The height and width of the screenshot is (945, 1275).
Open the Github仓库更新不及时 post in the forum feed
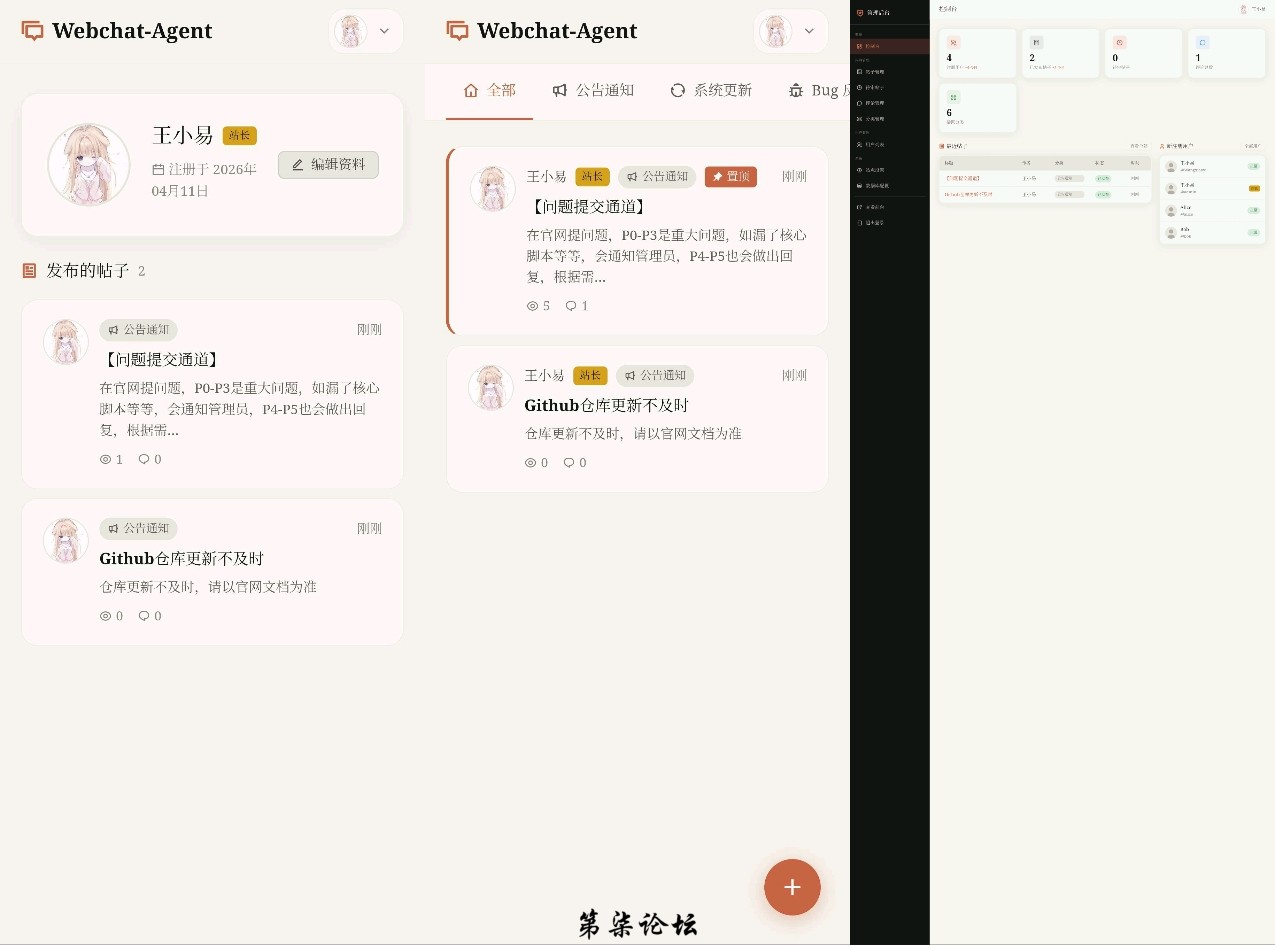click(x=606, y=405)
